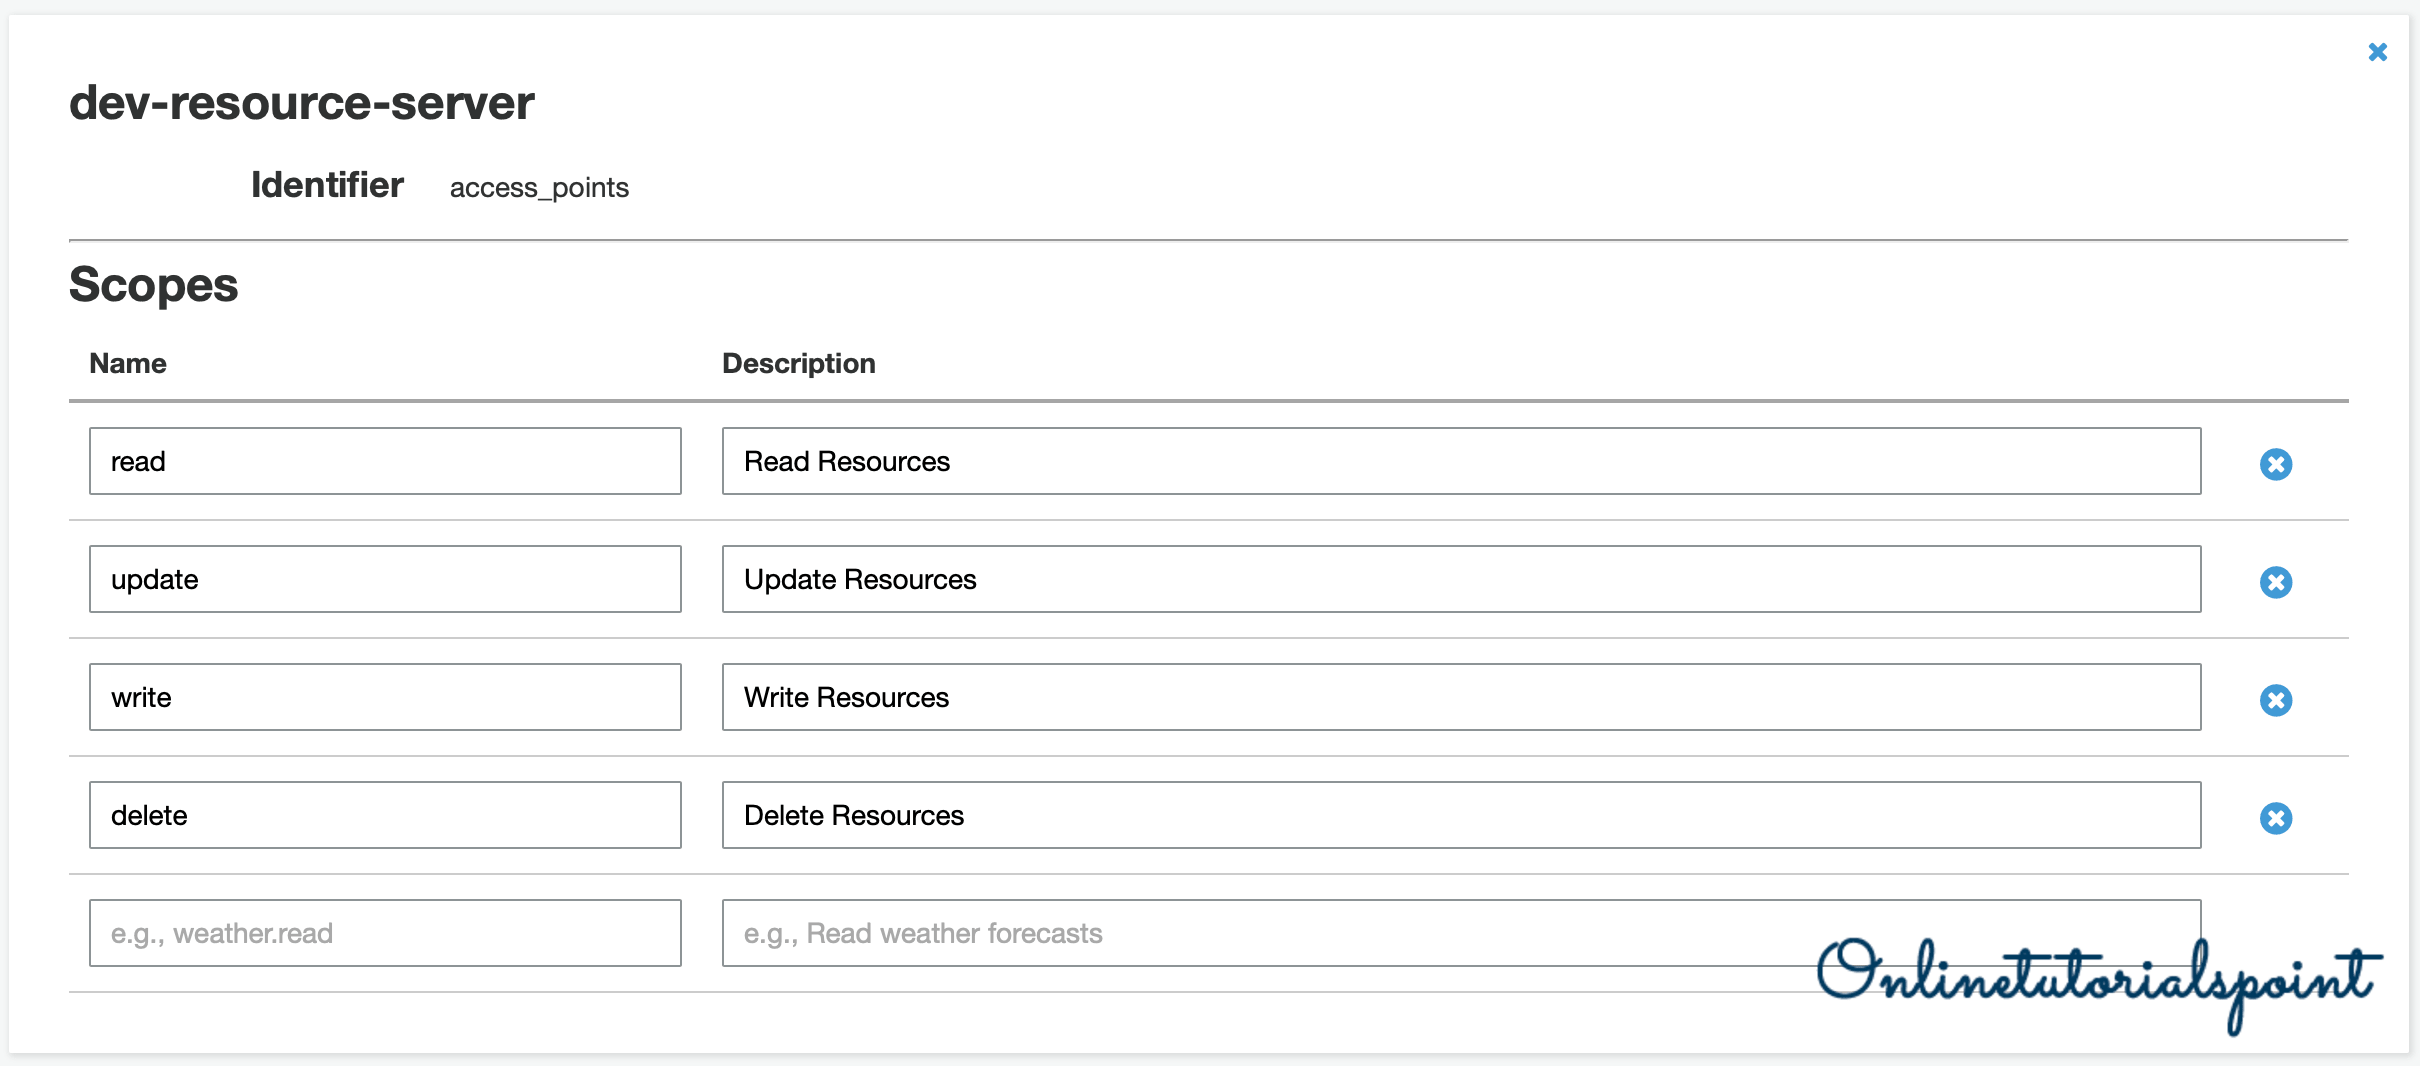Image resolution: width=2420 pixels, height=1066 pixels.
Task: Edit the Read Resources description field
Action: pyautogui.click(x=1460, y=461)
